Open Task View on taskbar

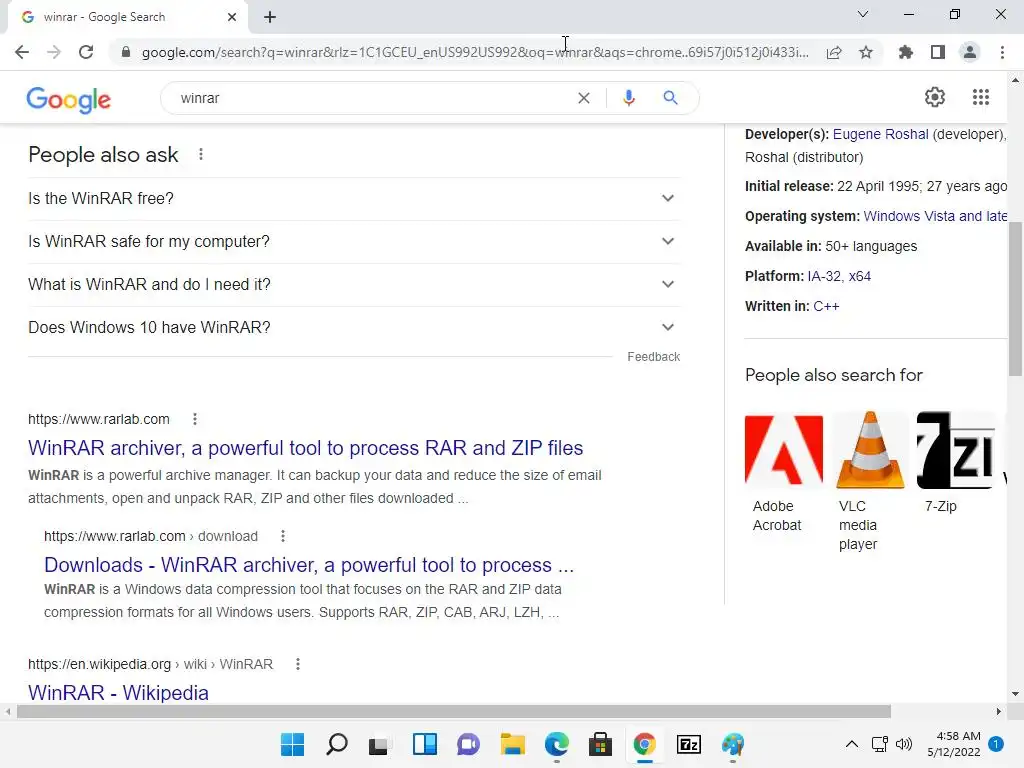pyautogui.click(x=379, y=744)
